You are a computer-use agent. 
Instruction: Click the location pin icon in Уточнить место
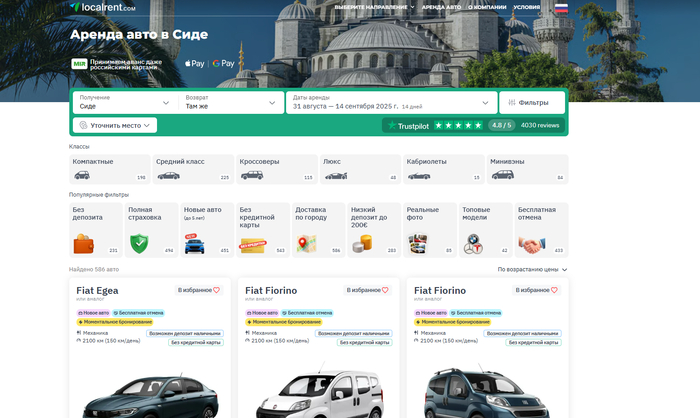83,125
